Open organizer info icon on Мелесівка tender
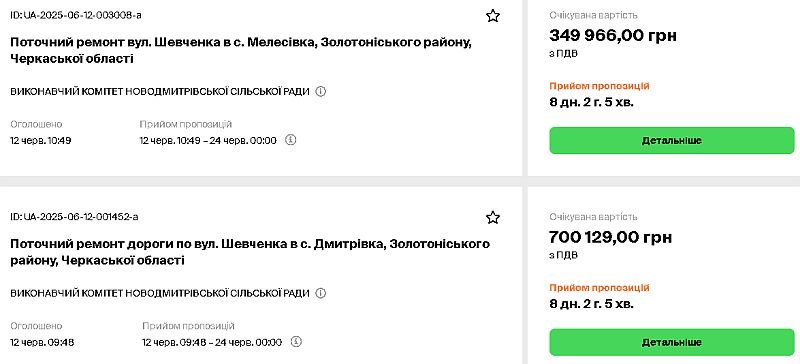The height and width of the screenshot is (364, 800). (320, 91)
